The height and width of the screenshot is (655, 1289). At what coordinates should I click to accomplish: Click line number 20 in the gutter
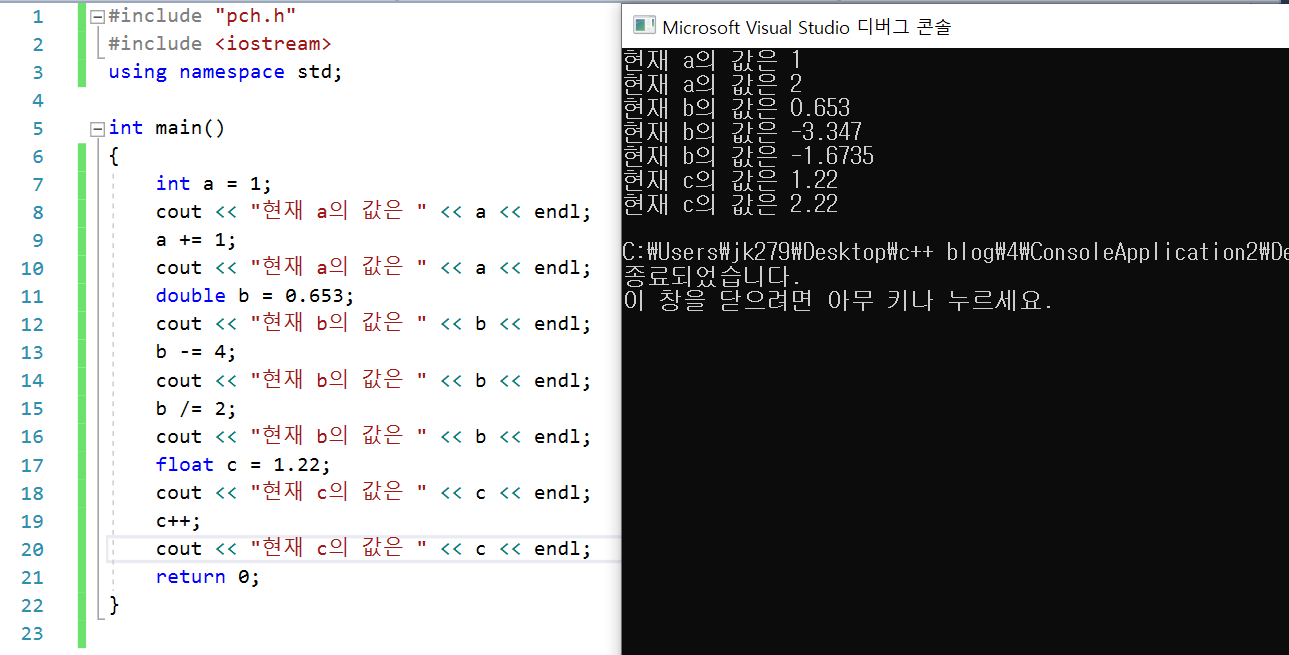coord(32,549)
